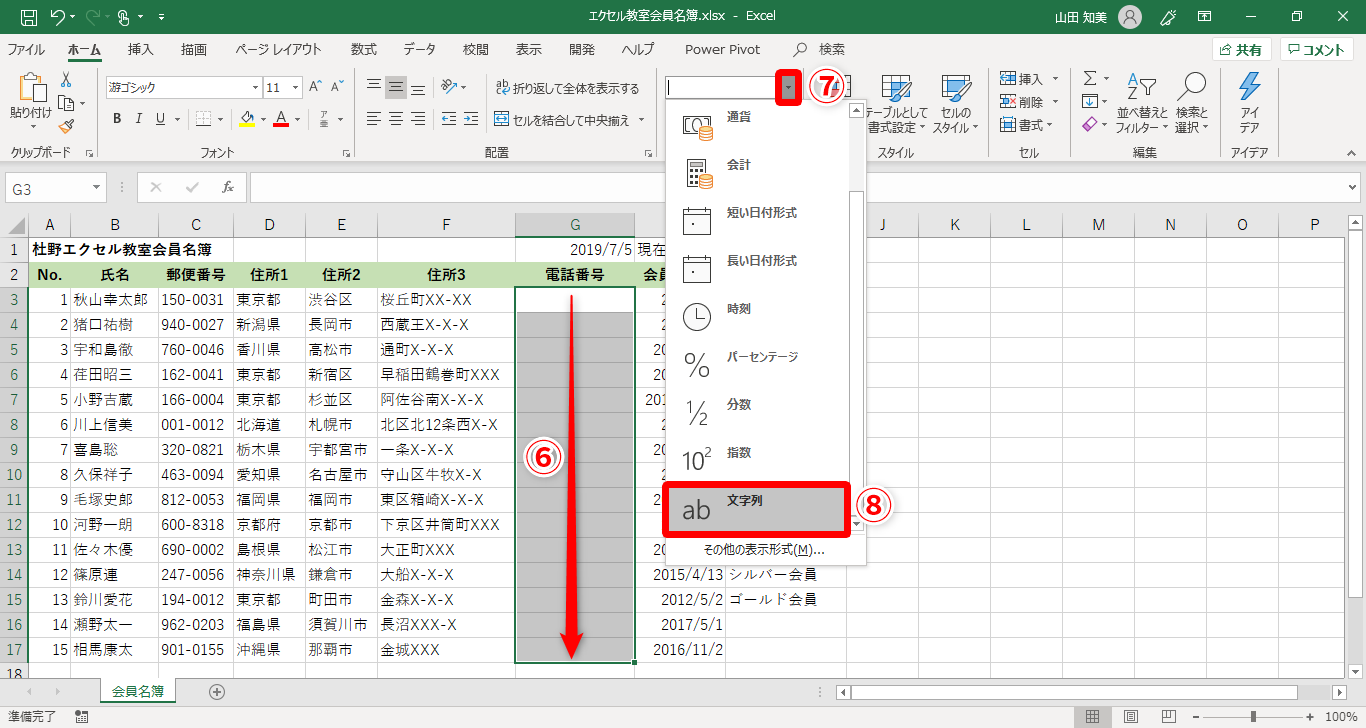Toggle 折り返して全体を表示する wrap text
Screen dimensions: 1366x728
(x=567, y=88)
